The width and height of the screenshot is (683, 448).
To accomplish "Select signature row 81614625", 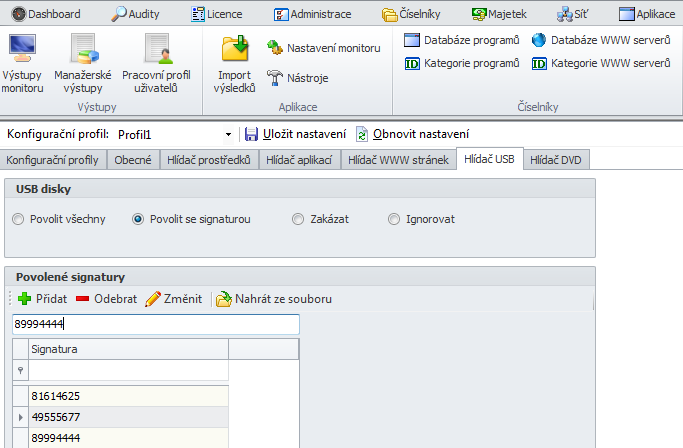I will (x=128, y=396).
